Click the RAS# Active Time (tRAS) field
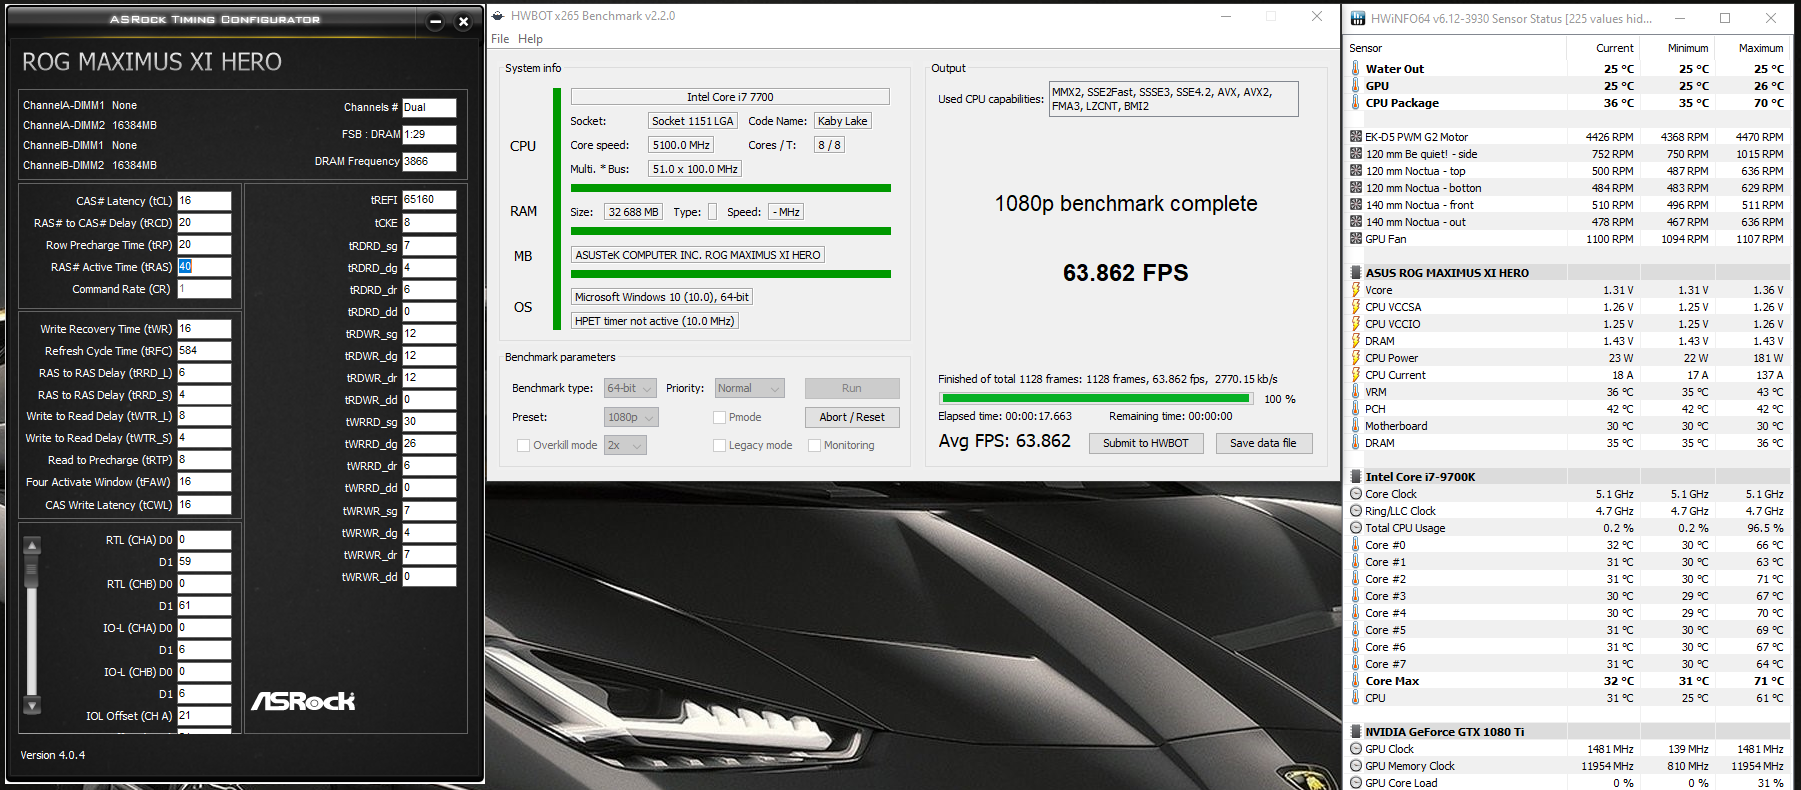Image resolution: width=1801 pixels, height=790 pixels. [x=204, y=267]
